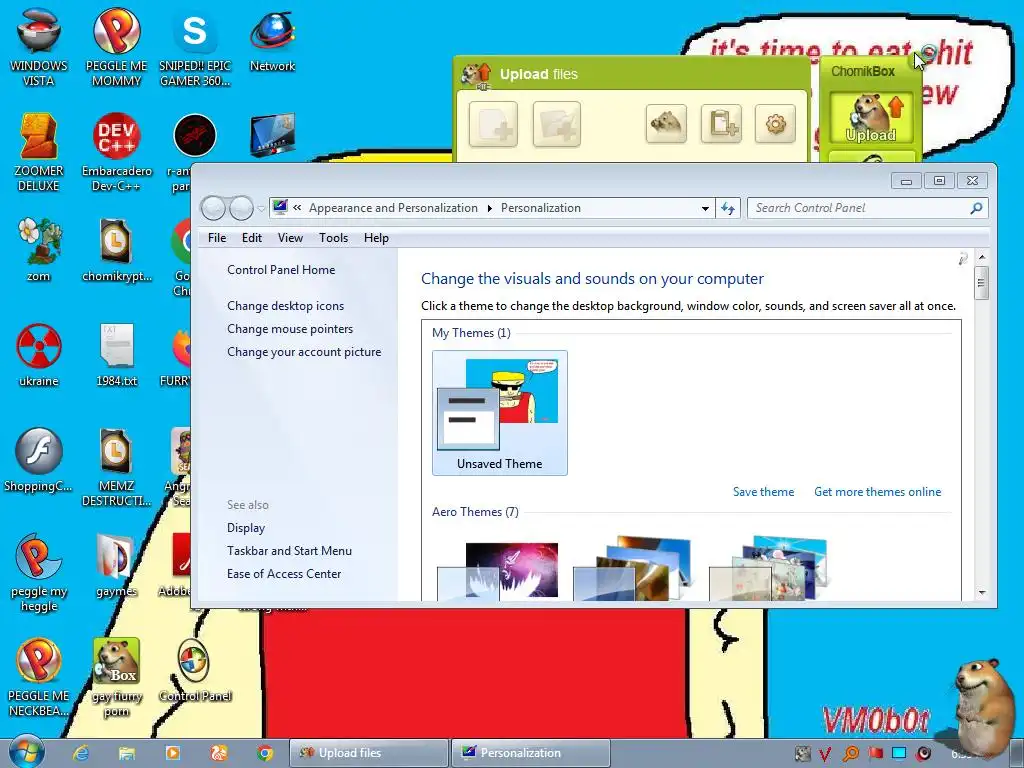Select the gaymes desktop icon
The width and height of the screenshot is (1024, 768).
[116, 566]
